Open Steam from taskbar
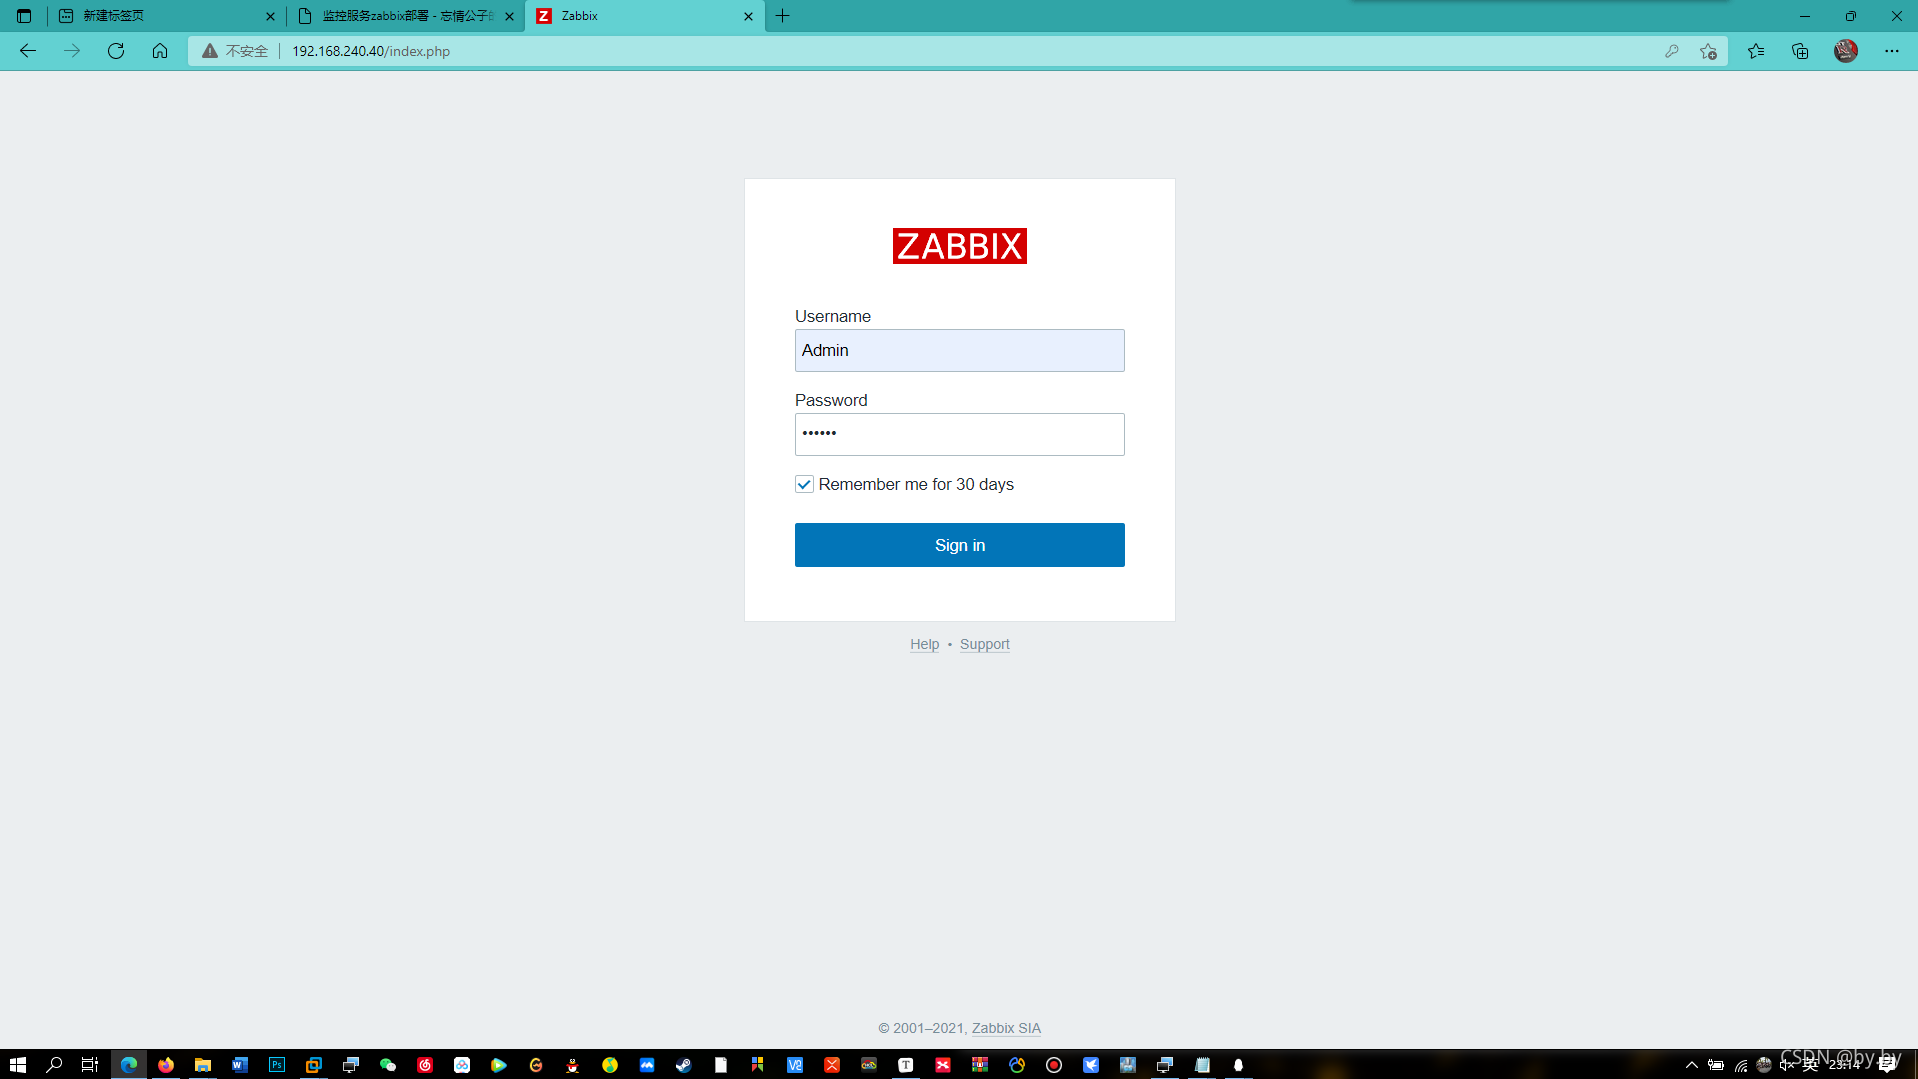Viewport: 1918px width, 1079px height. coord(684,1065)
